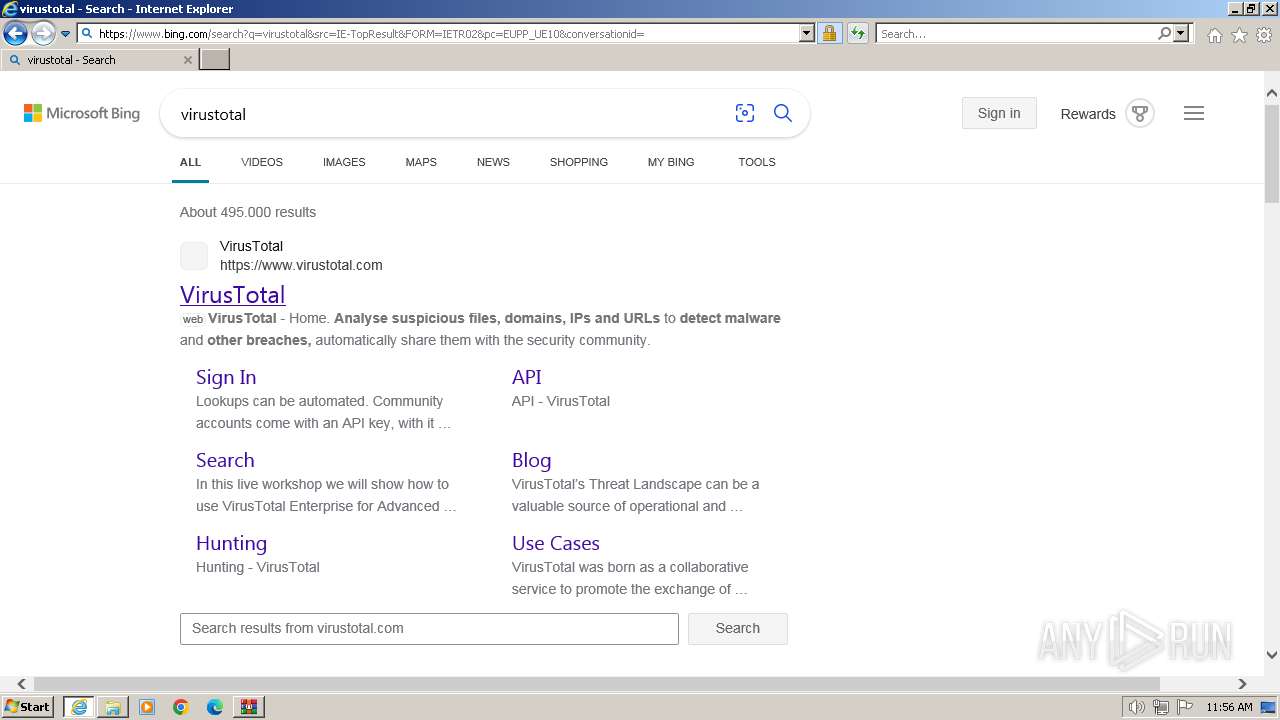
Task: Open the VirusTotal main result heading
Action: coord(233,294)
